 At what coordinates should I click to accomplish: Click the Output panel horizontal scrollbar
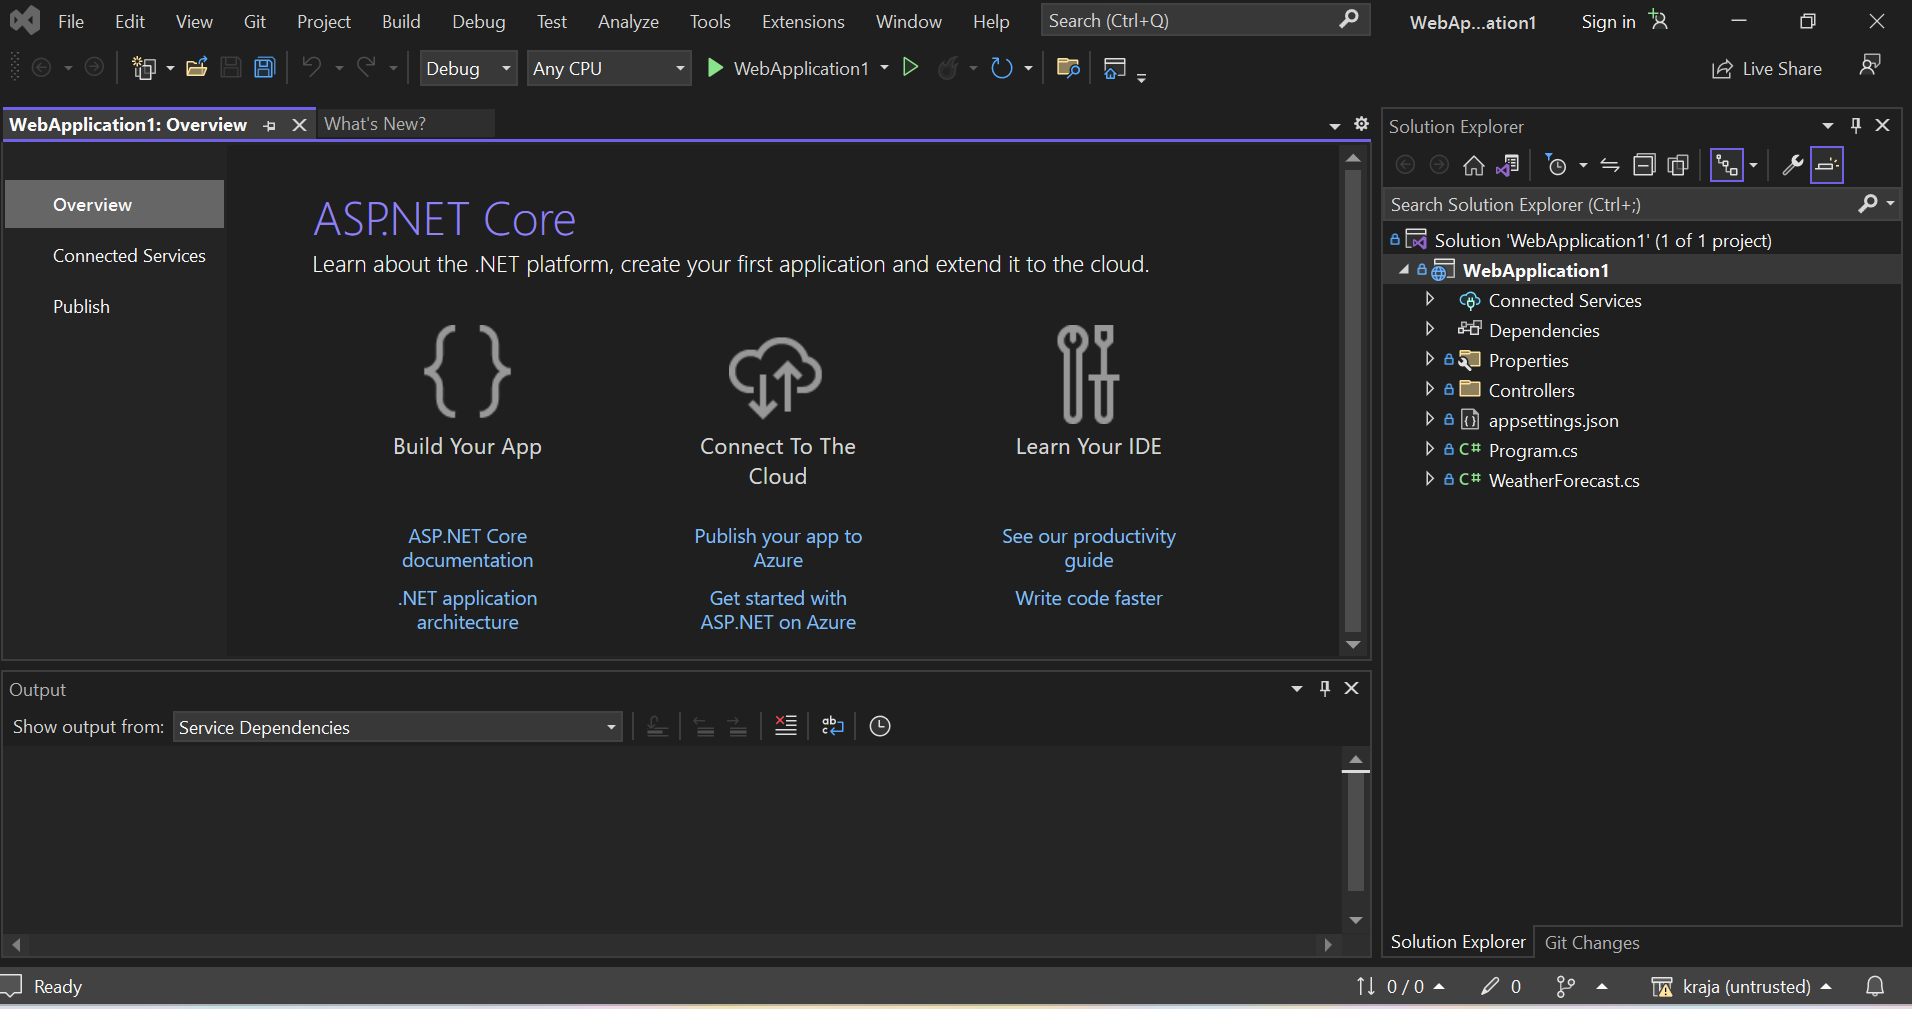click(x=672, y=944)
